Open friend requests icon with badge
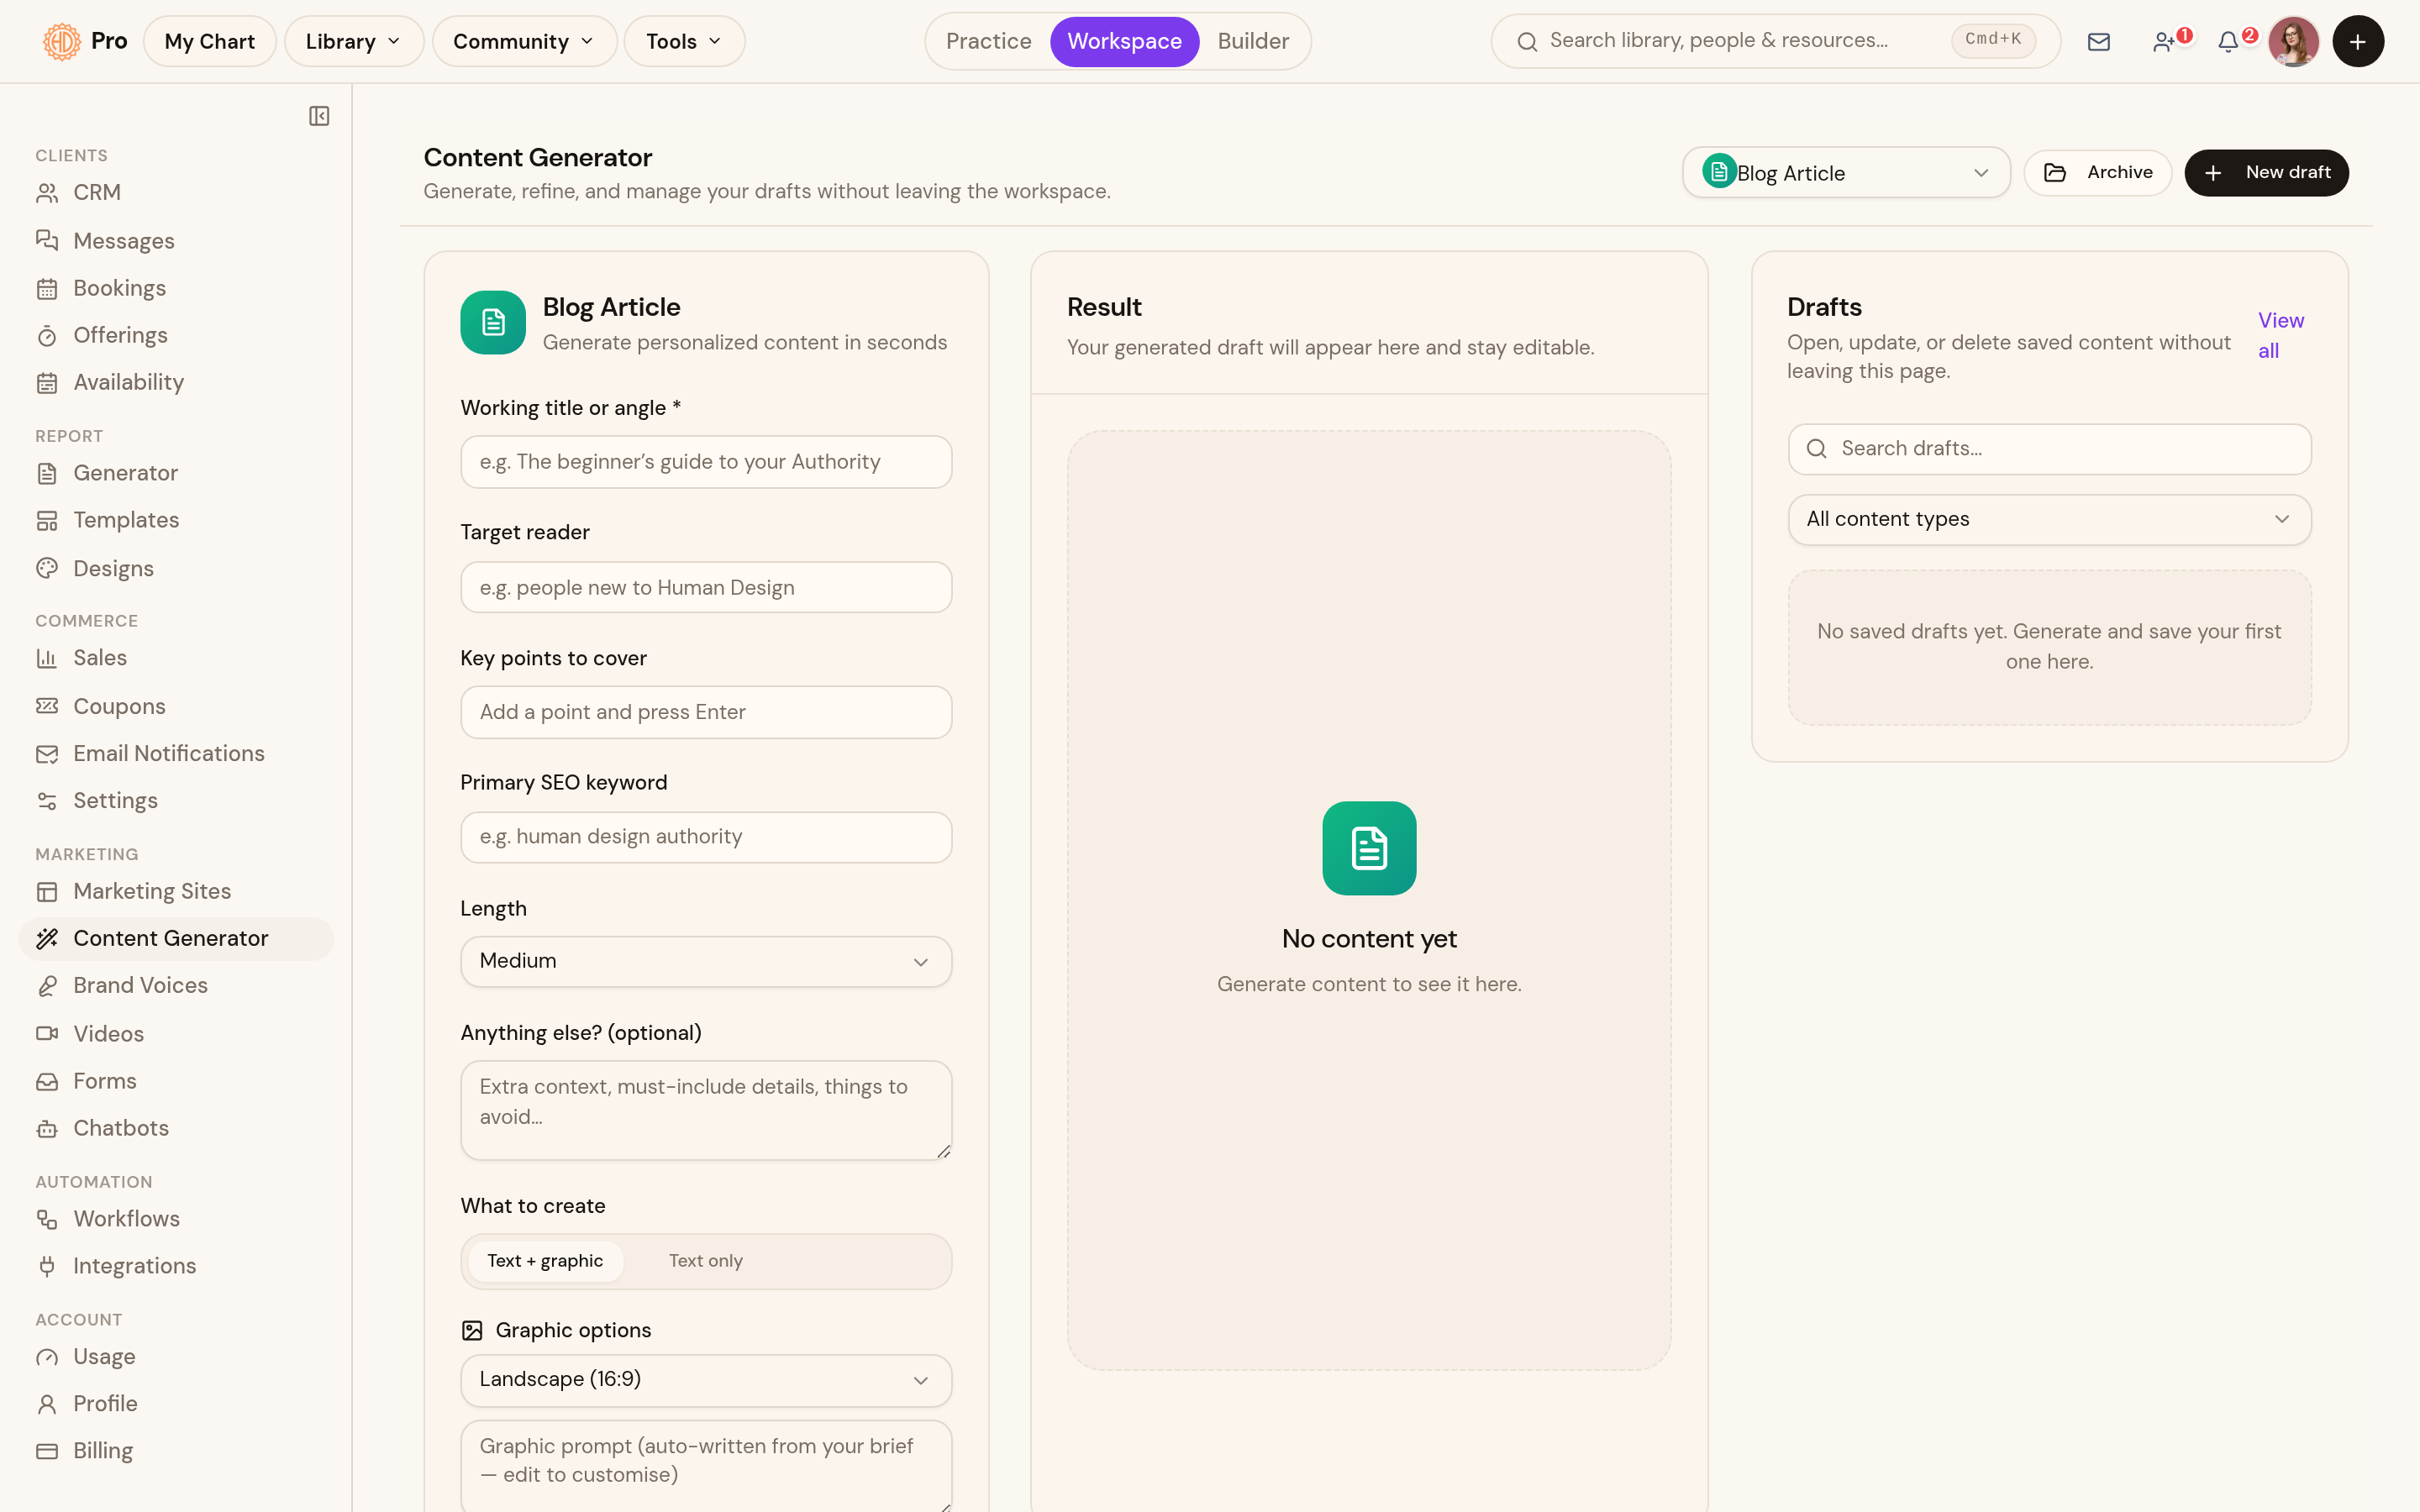Image resolution: width=2420 pixels, height=1512 pixels. coord(2165,41)
